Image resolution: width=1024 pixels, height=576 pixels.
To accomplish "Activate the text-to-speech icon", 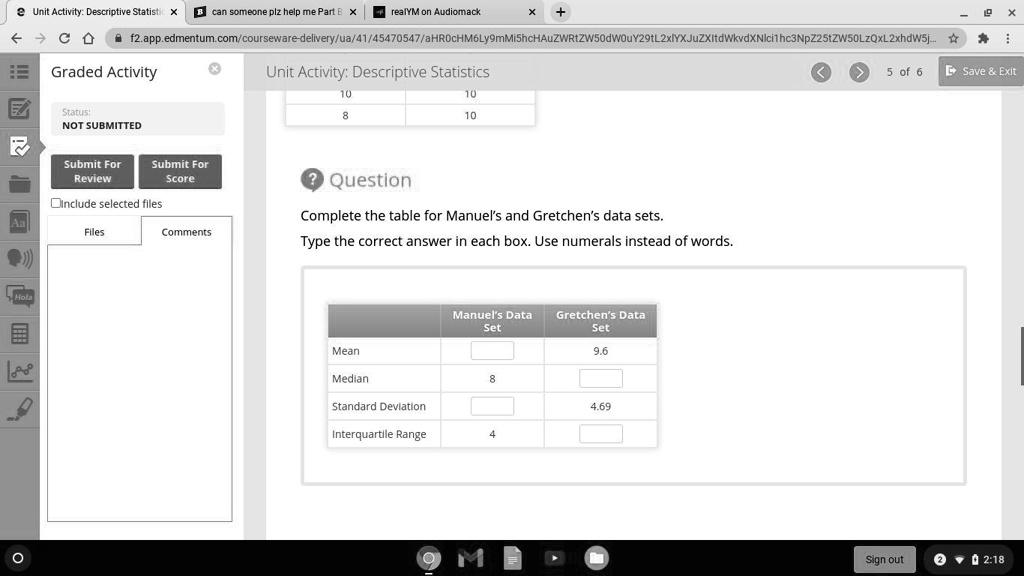I will point(18,258).
